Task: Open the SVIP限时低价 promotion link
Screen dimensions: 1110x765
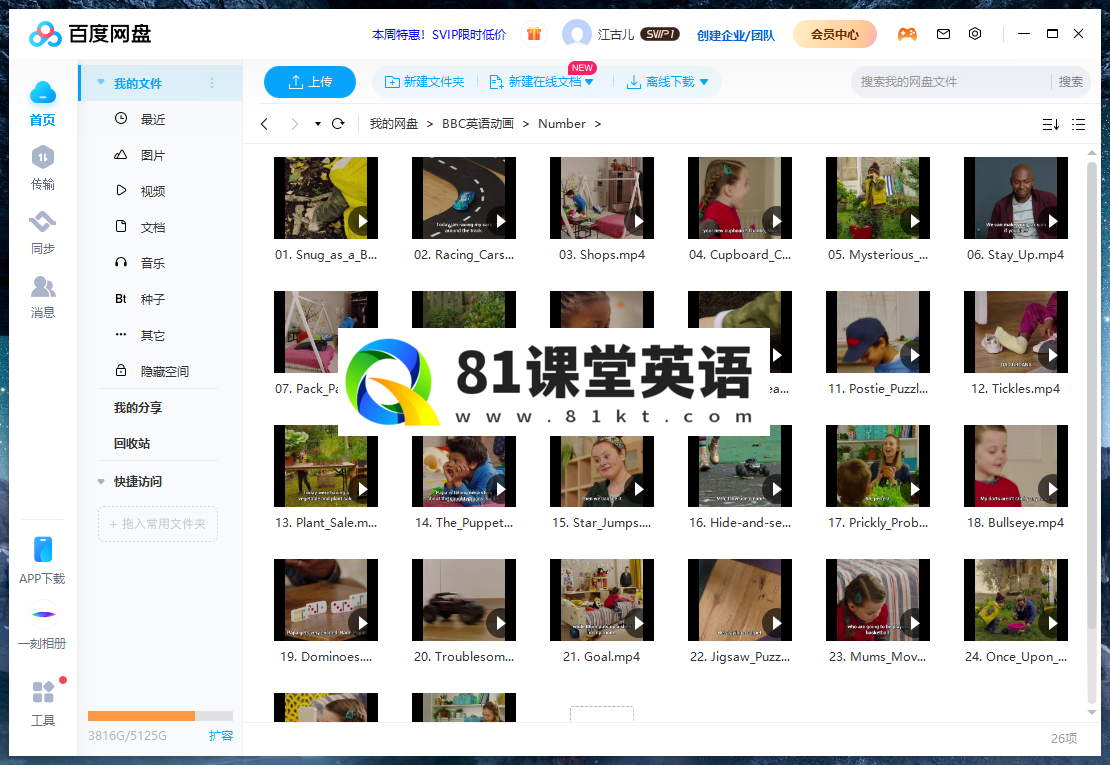Action: [440, 35]
